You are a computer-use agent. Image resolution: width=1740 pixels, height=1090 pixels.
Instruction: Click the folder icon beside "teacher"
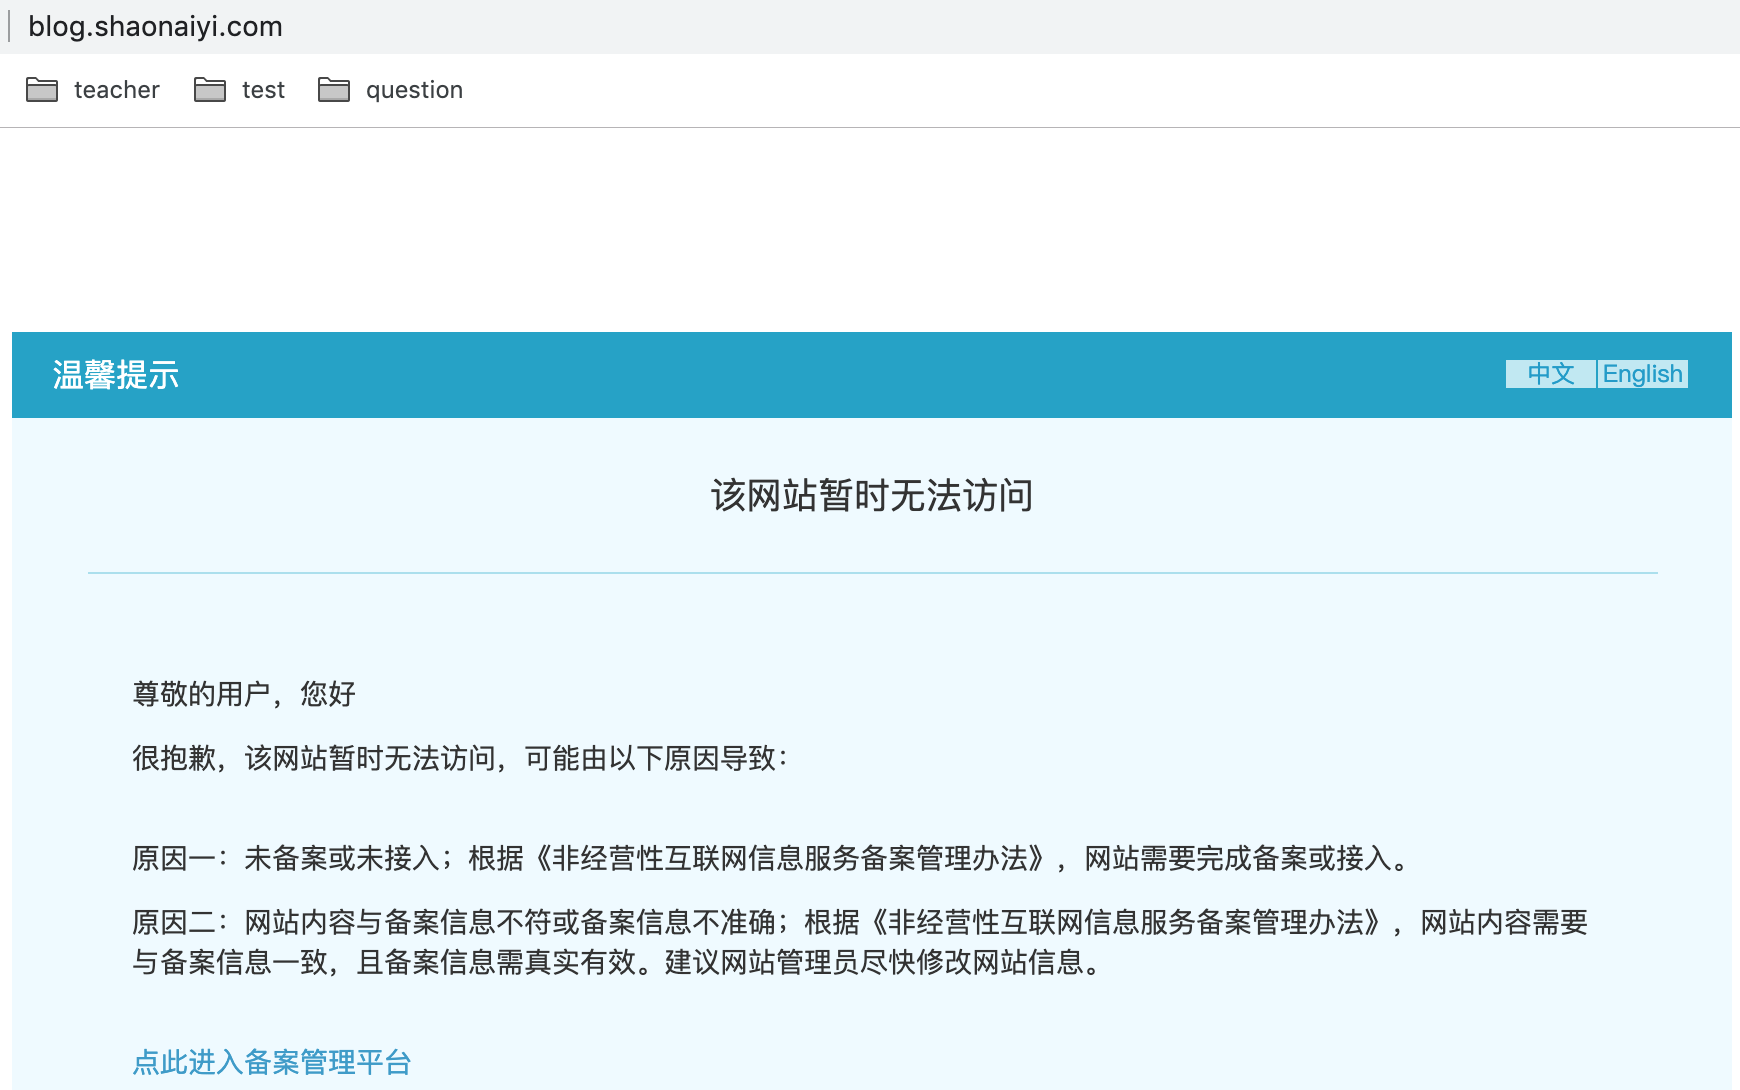point(42,90)
